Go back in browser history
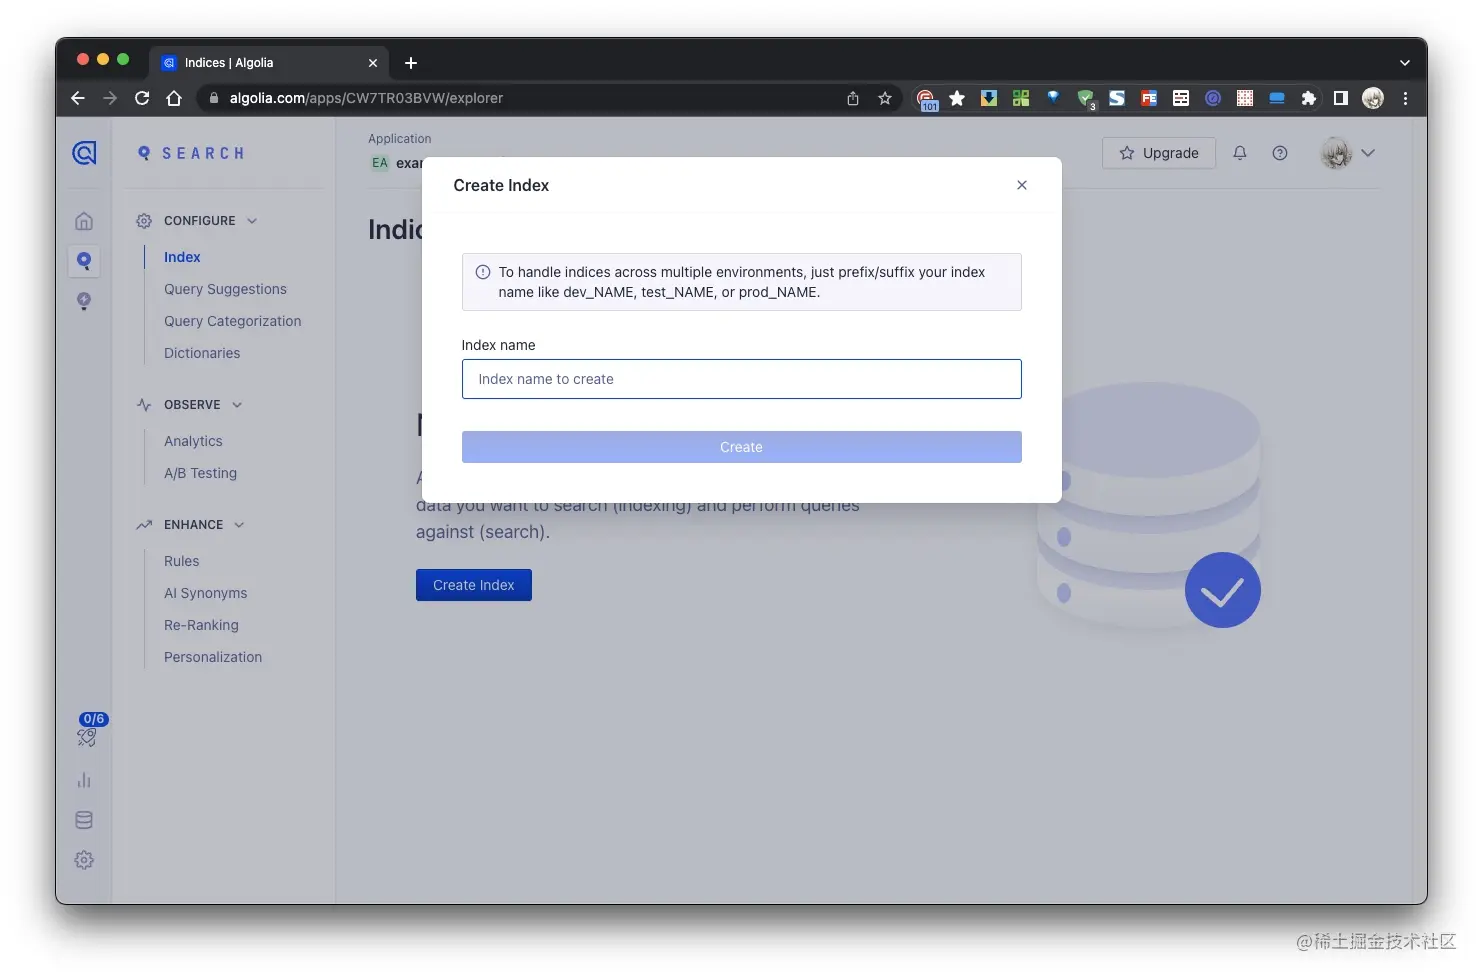This screenshot has width=1483, height=978. 78,98
